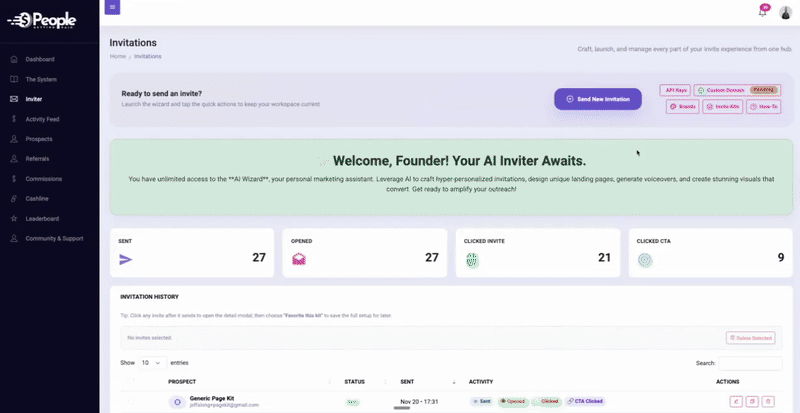
Task: Click the Opened envelope icon in the stats card
Action: pyautogui.click(x=299, y=259)
